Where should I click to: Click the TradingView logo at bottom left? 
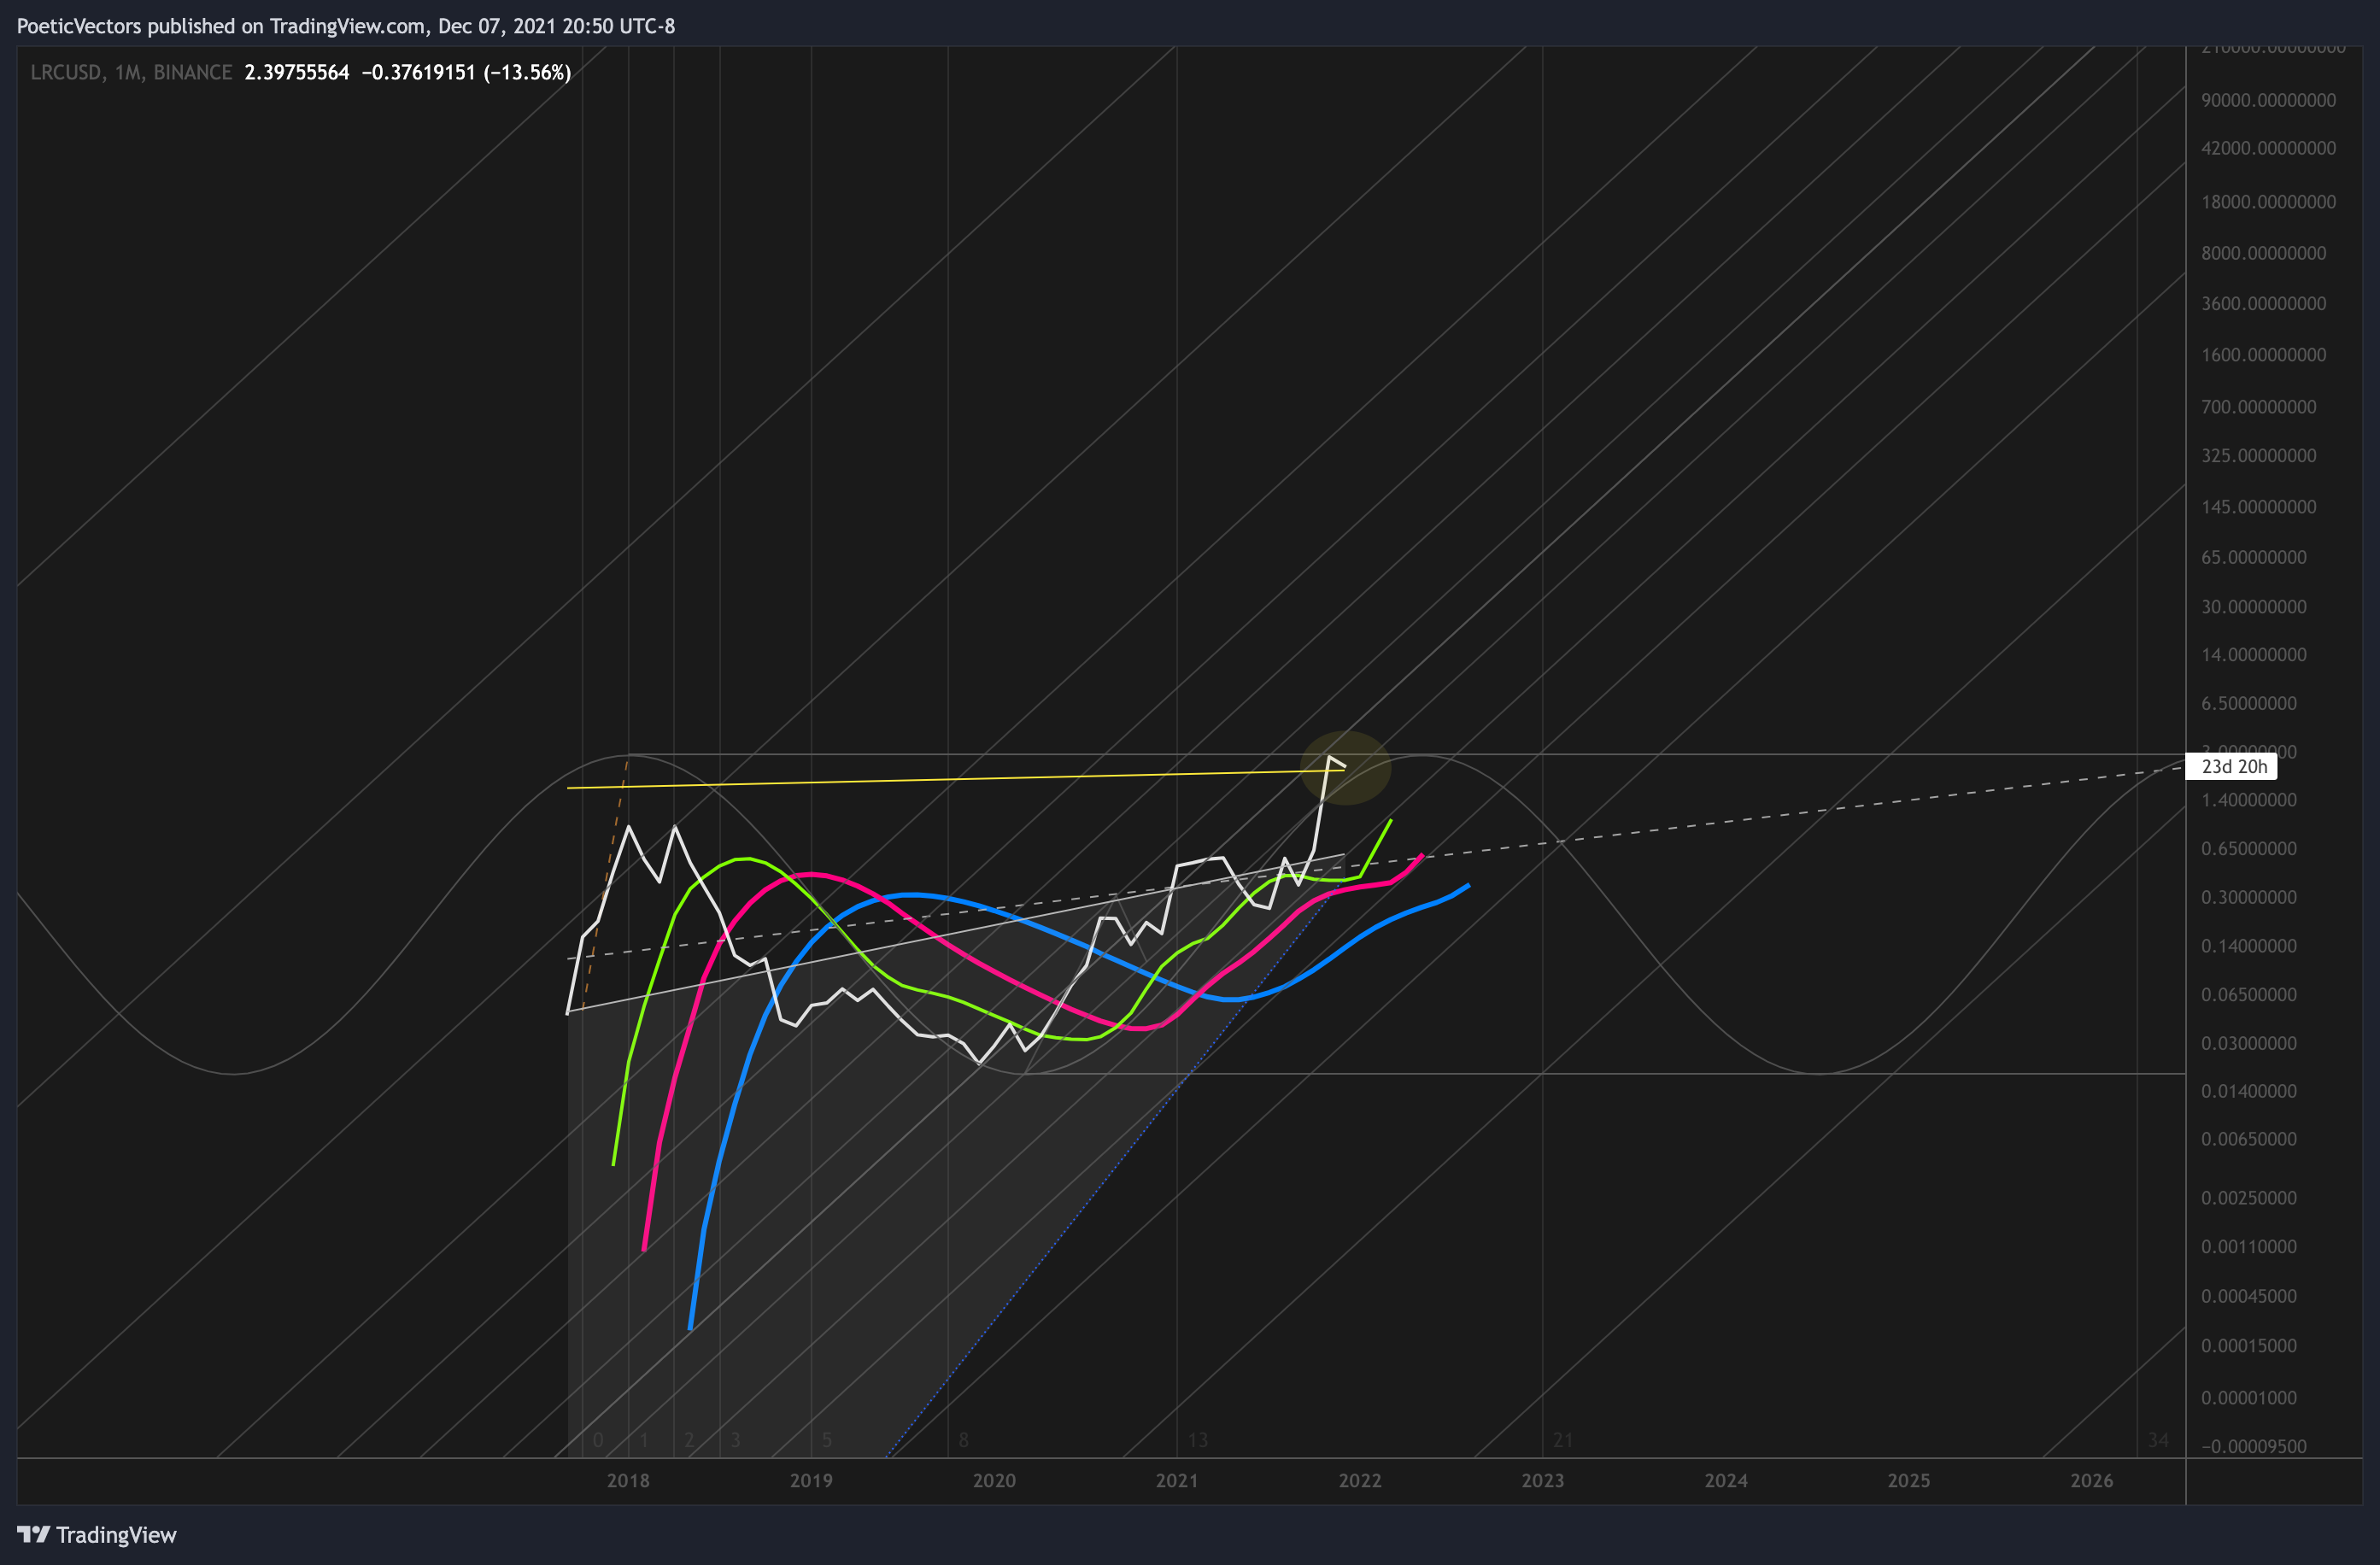[96, 1534]
